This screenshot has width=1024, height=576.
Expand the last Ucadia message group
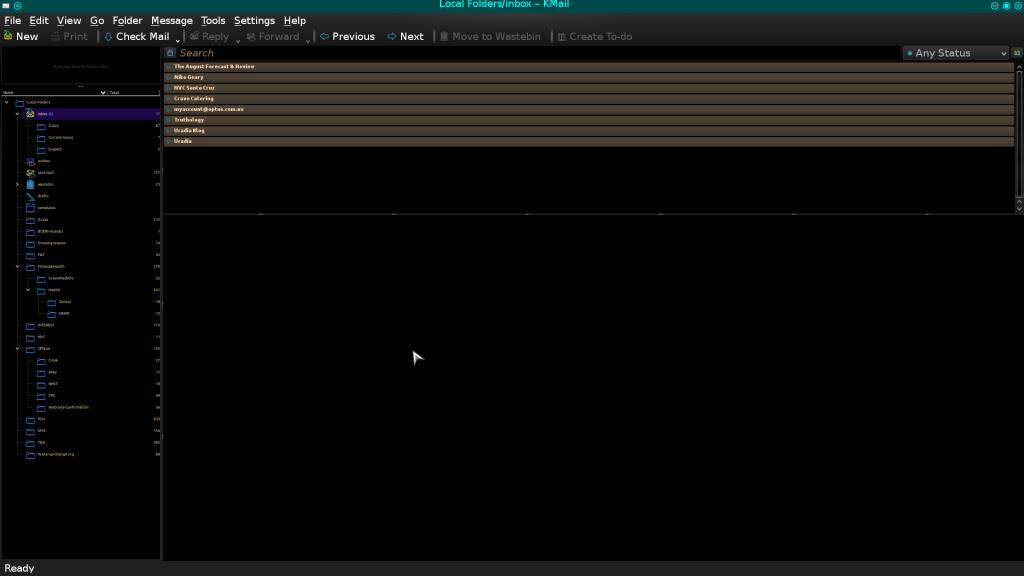(x=168, y=141)
